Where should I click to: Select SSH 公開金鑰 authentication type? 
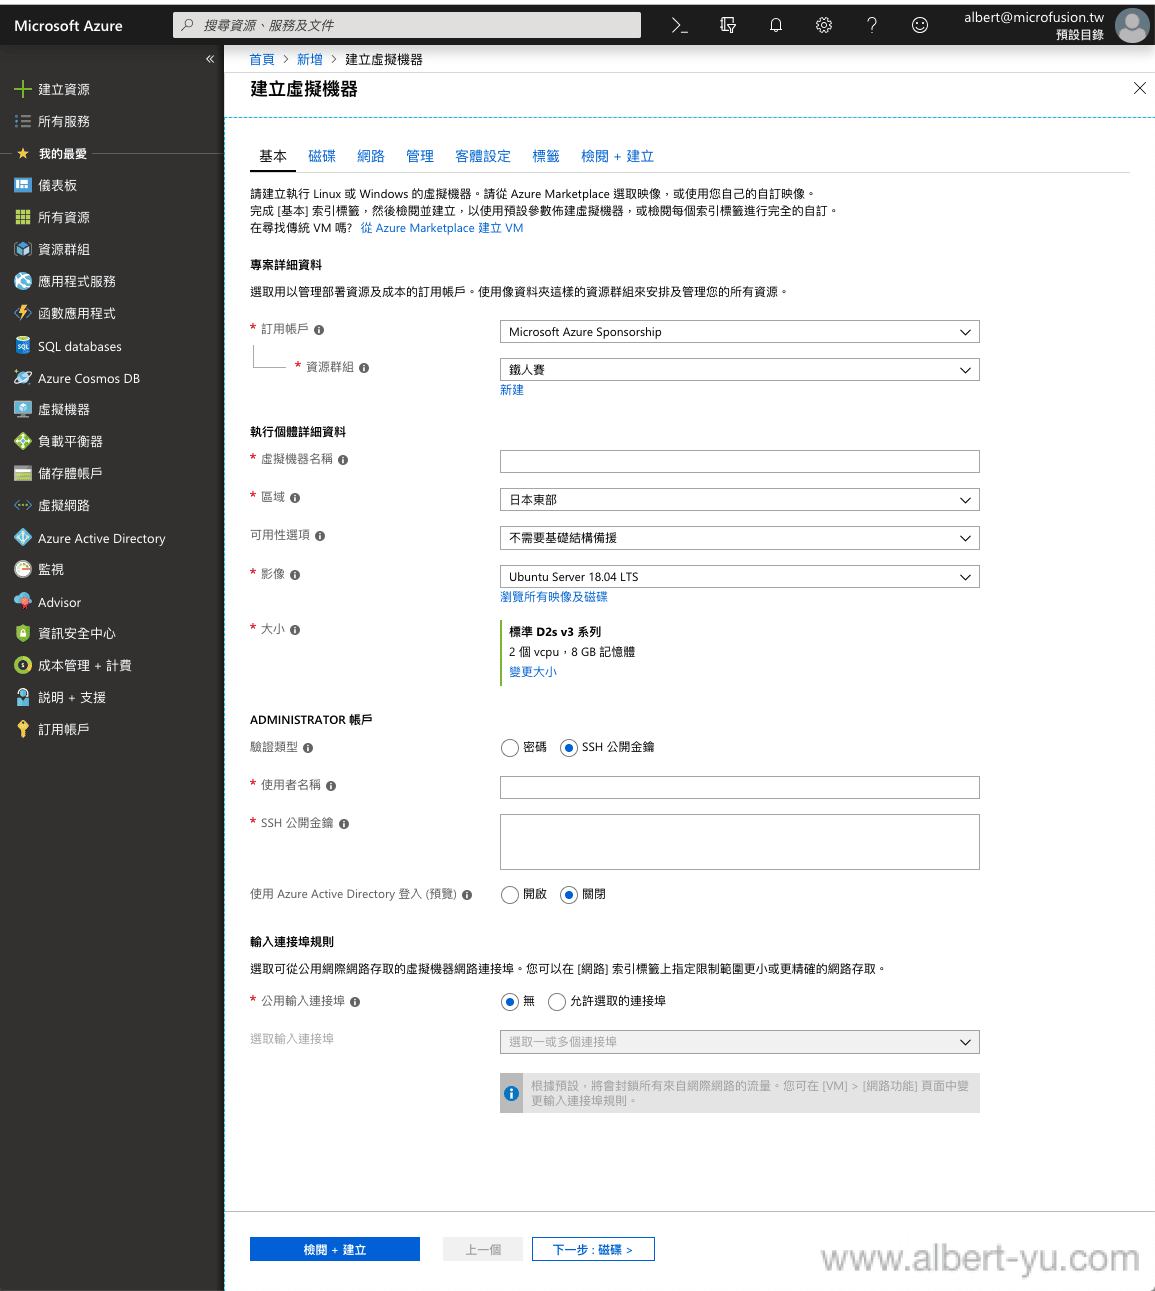click(x=569, y=748)
